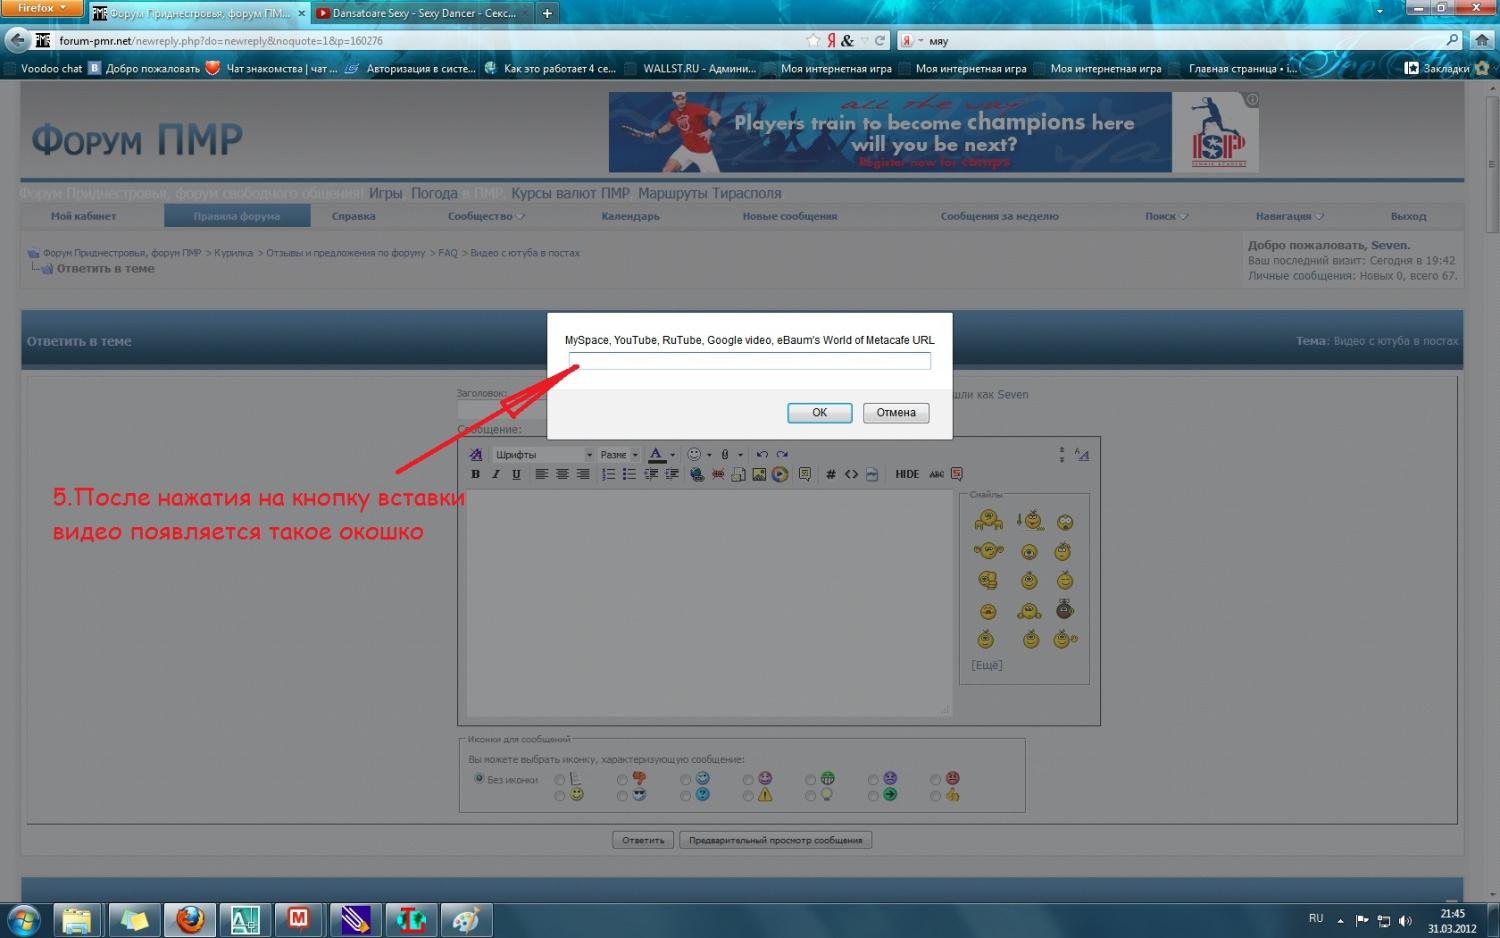This screenshot has height=938, width=1500.
Task: Click the text color A swatch
Action: (x=656, y=455)
